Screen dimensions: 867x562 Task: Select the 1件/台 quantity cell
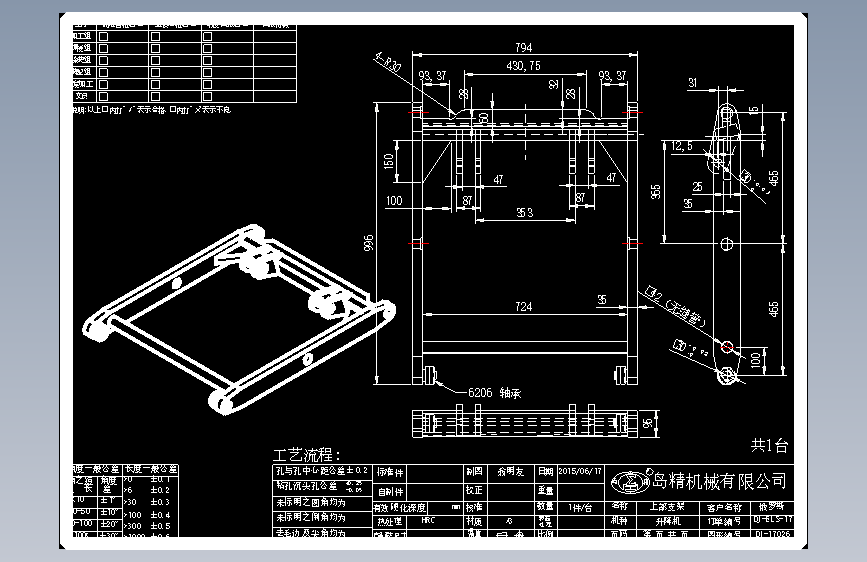click(x=579, y=507)
